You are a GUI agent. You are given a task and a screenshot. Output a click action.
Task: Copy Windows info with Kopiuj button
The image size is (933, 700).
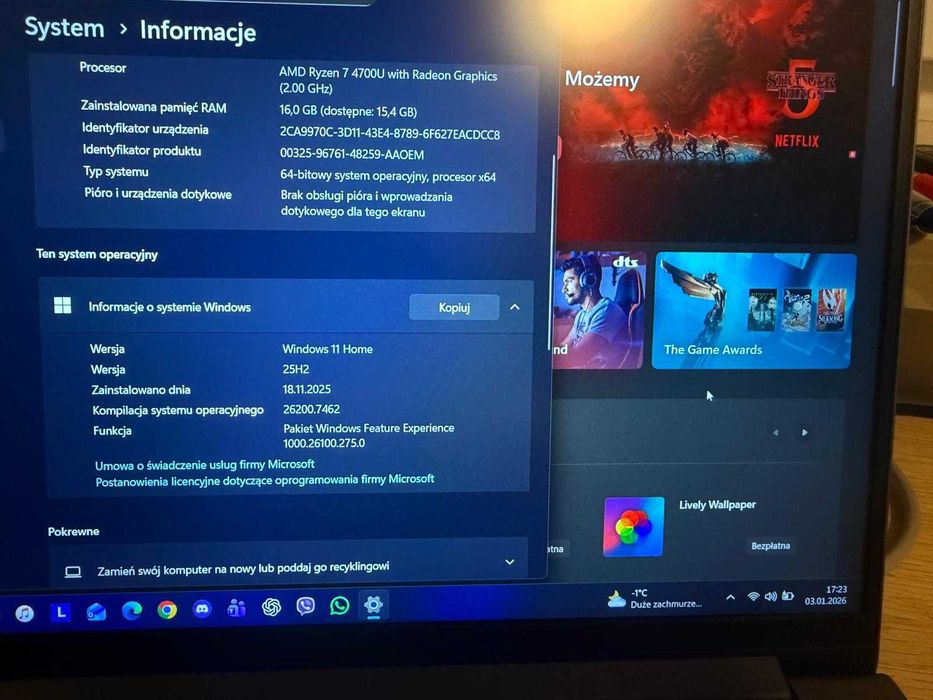[x=454, y=307]
